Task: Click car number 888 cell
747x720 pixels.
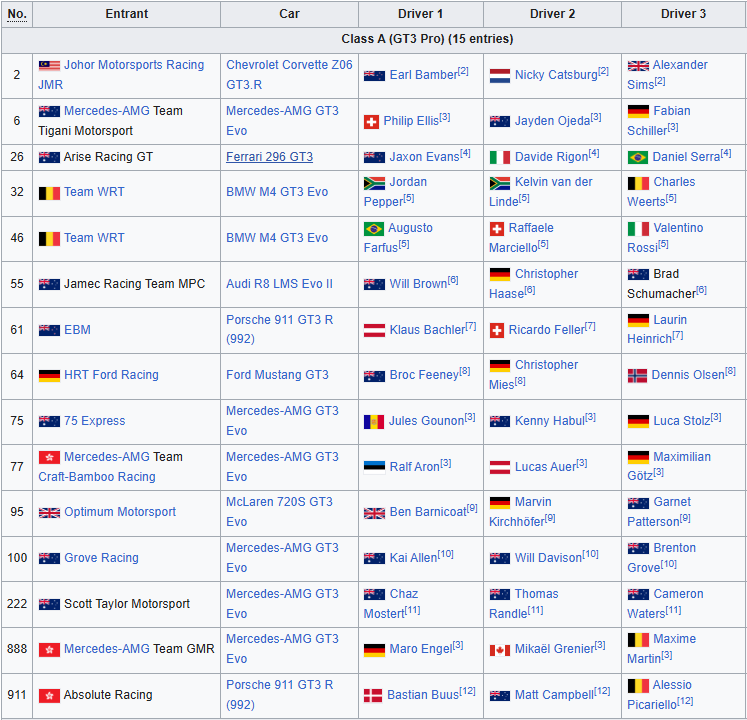Action: 17,649
